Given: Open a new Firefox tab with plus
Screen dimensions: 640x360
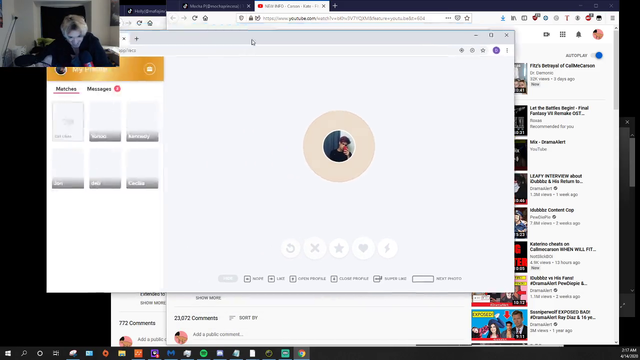Looking at the screenshot, I should tap(335, 6).
